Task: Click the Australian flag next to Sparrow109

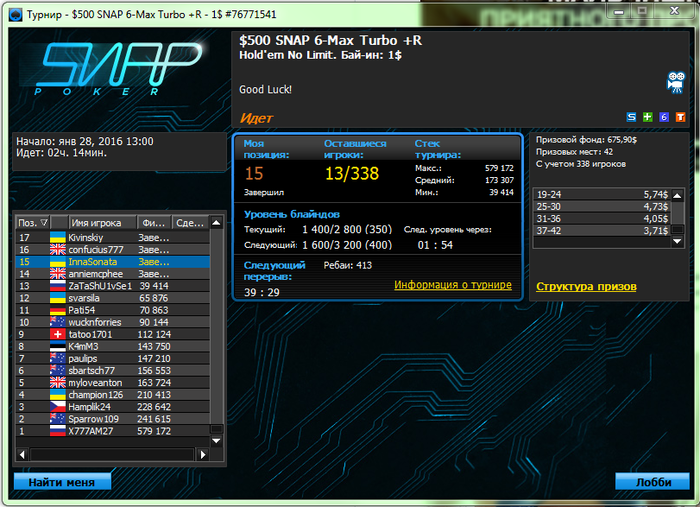Action: 58,419
